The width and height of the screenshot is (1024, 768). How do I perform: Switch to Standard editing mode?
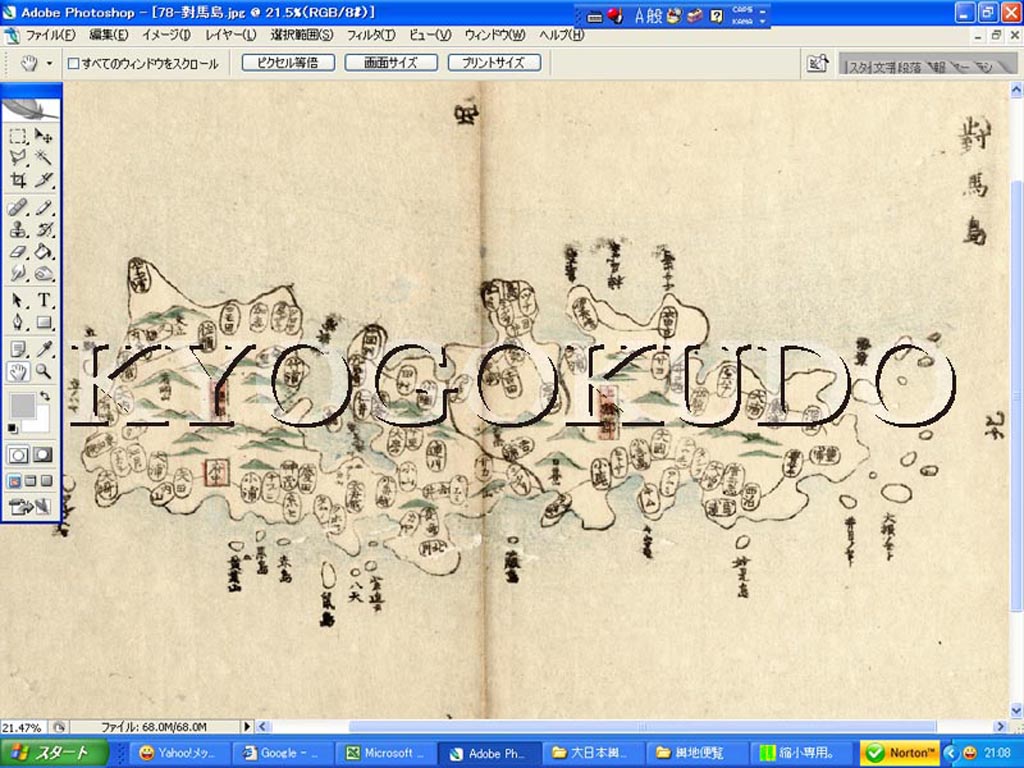(x=18, y=455)
